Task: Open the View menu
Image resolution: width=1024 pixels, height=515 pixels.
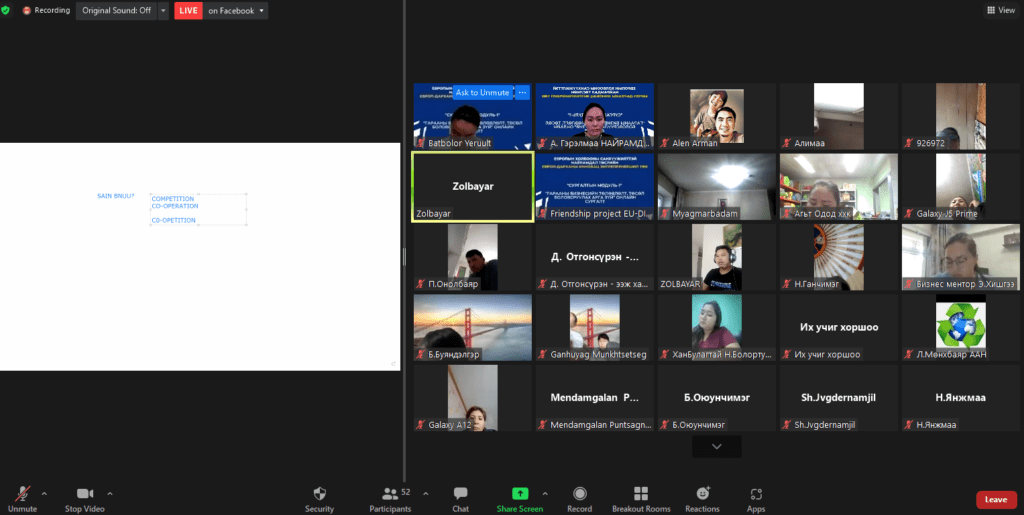Action: (x=1000, y=10)
